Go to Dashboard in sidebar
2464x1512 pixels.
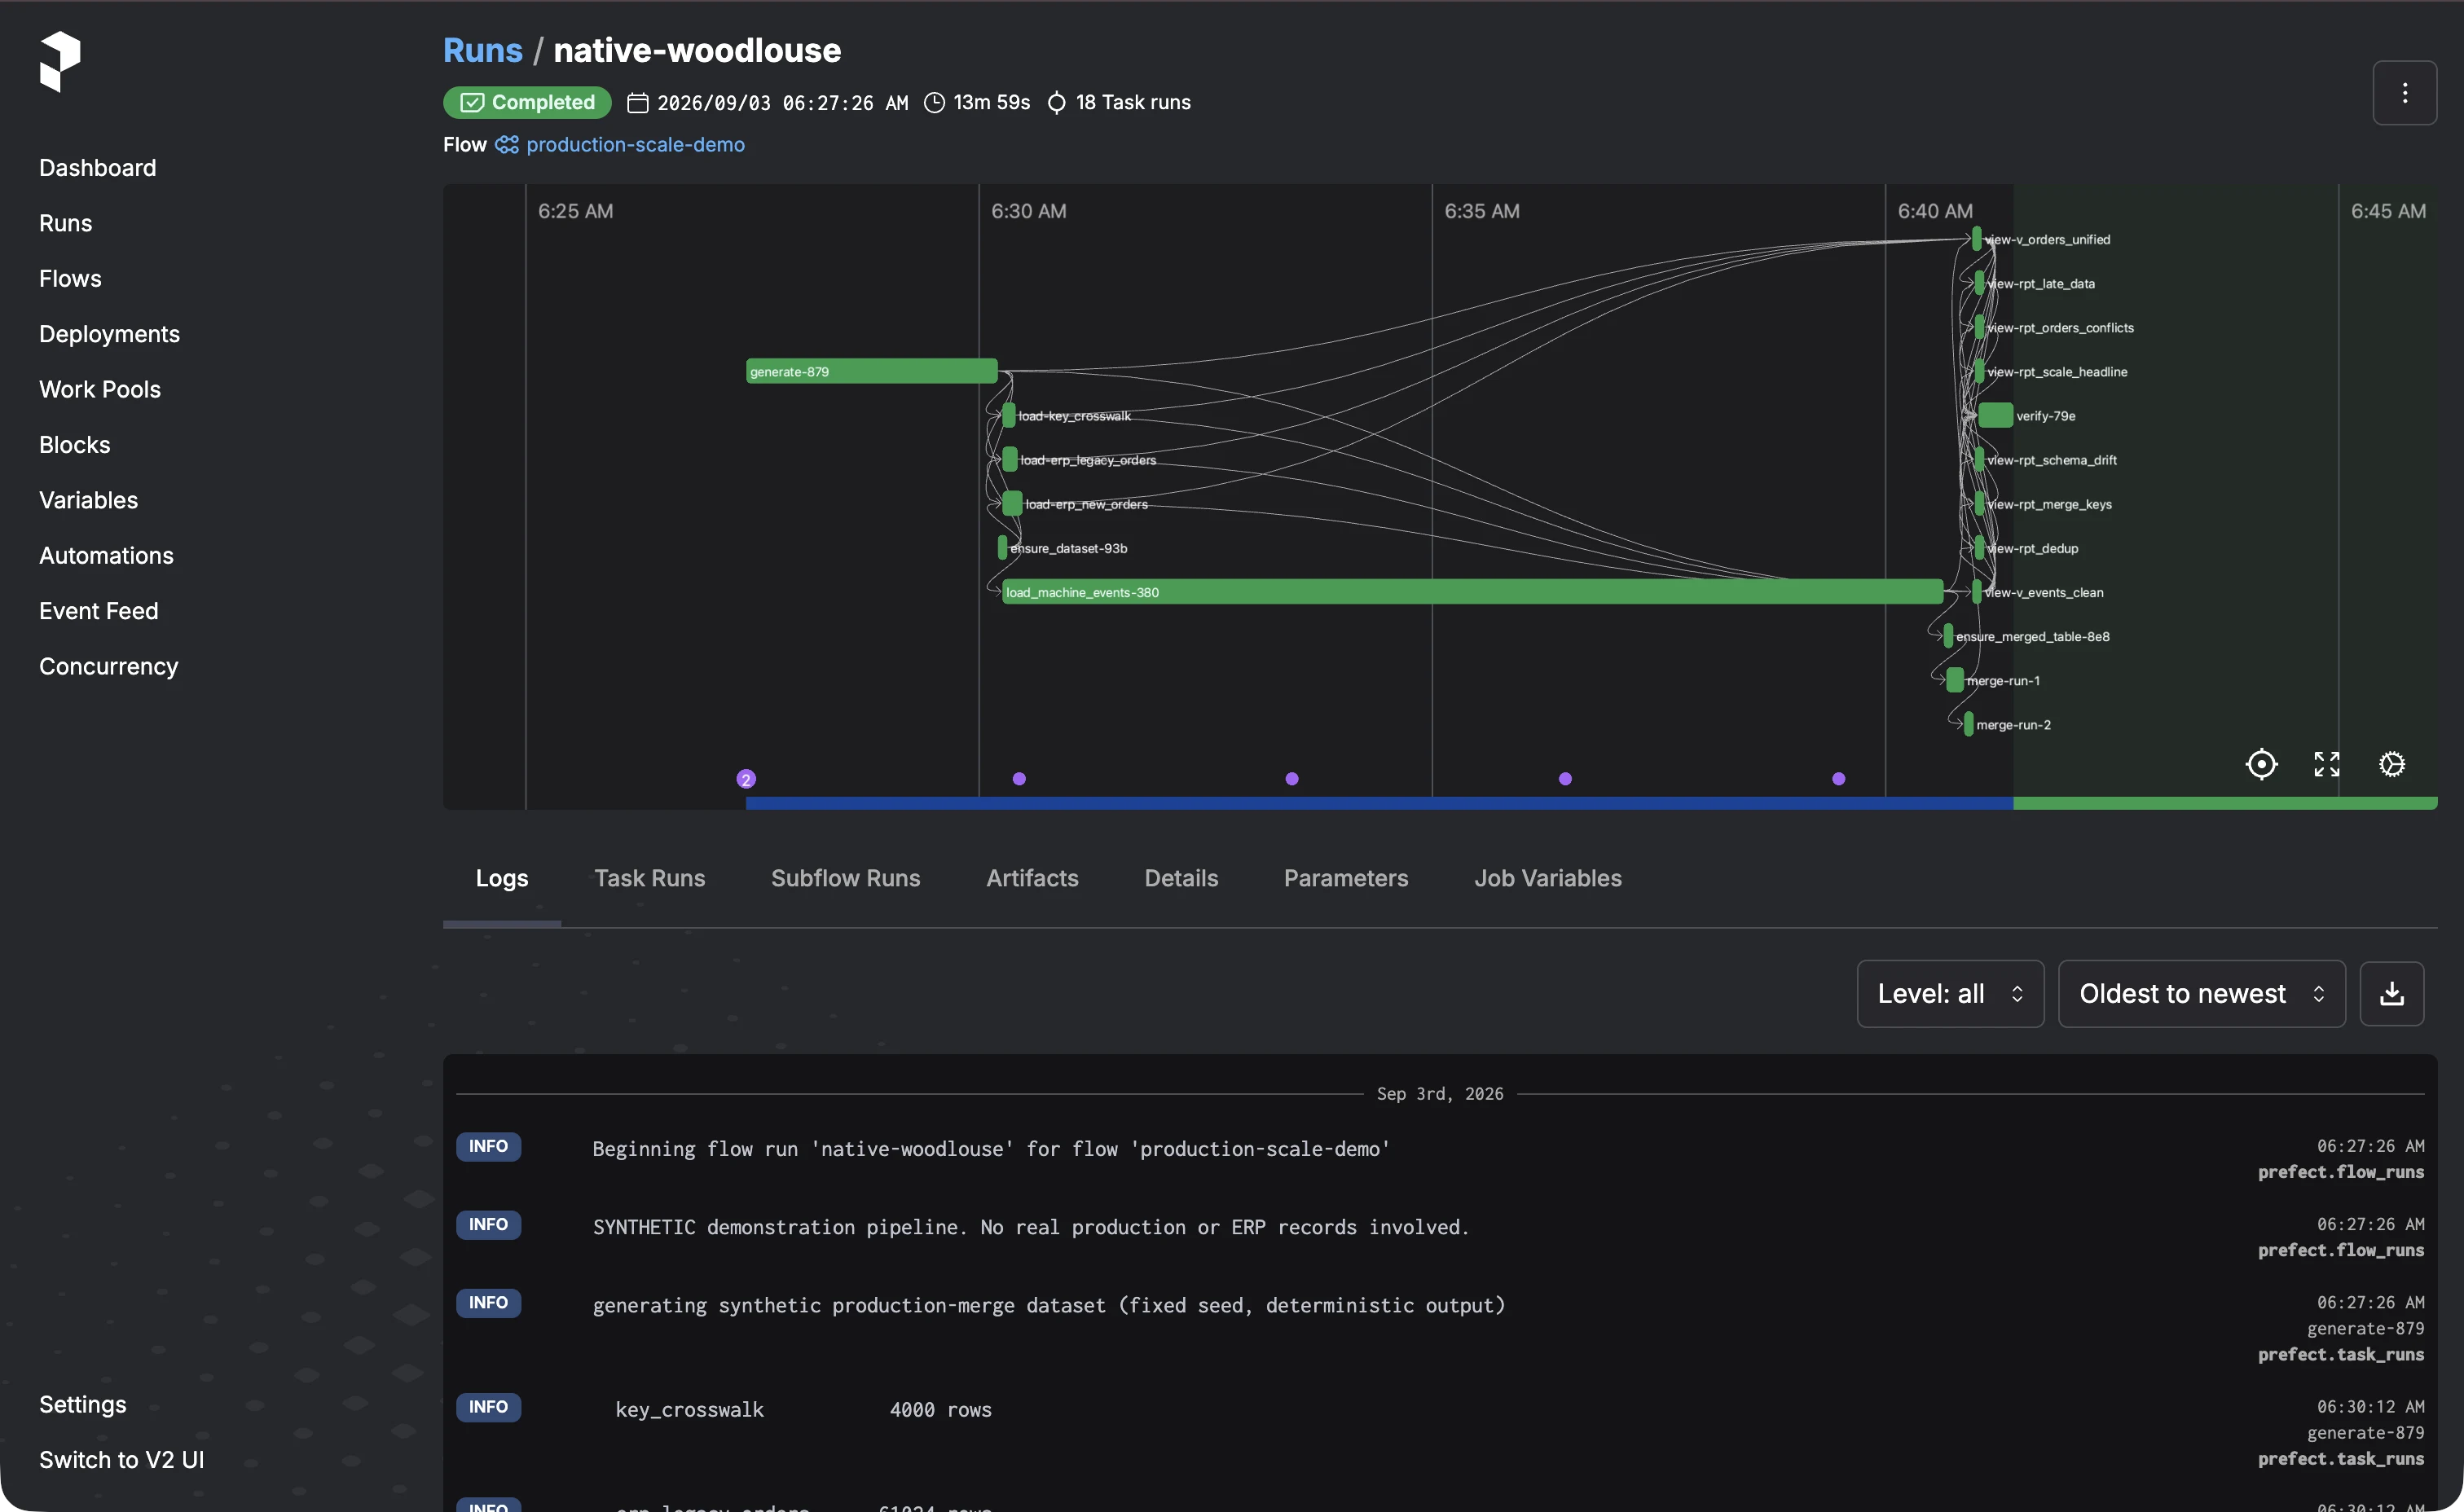[x=98, y=168]
